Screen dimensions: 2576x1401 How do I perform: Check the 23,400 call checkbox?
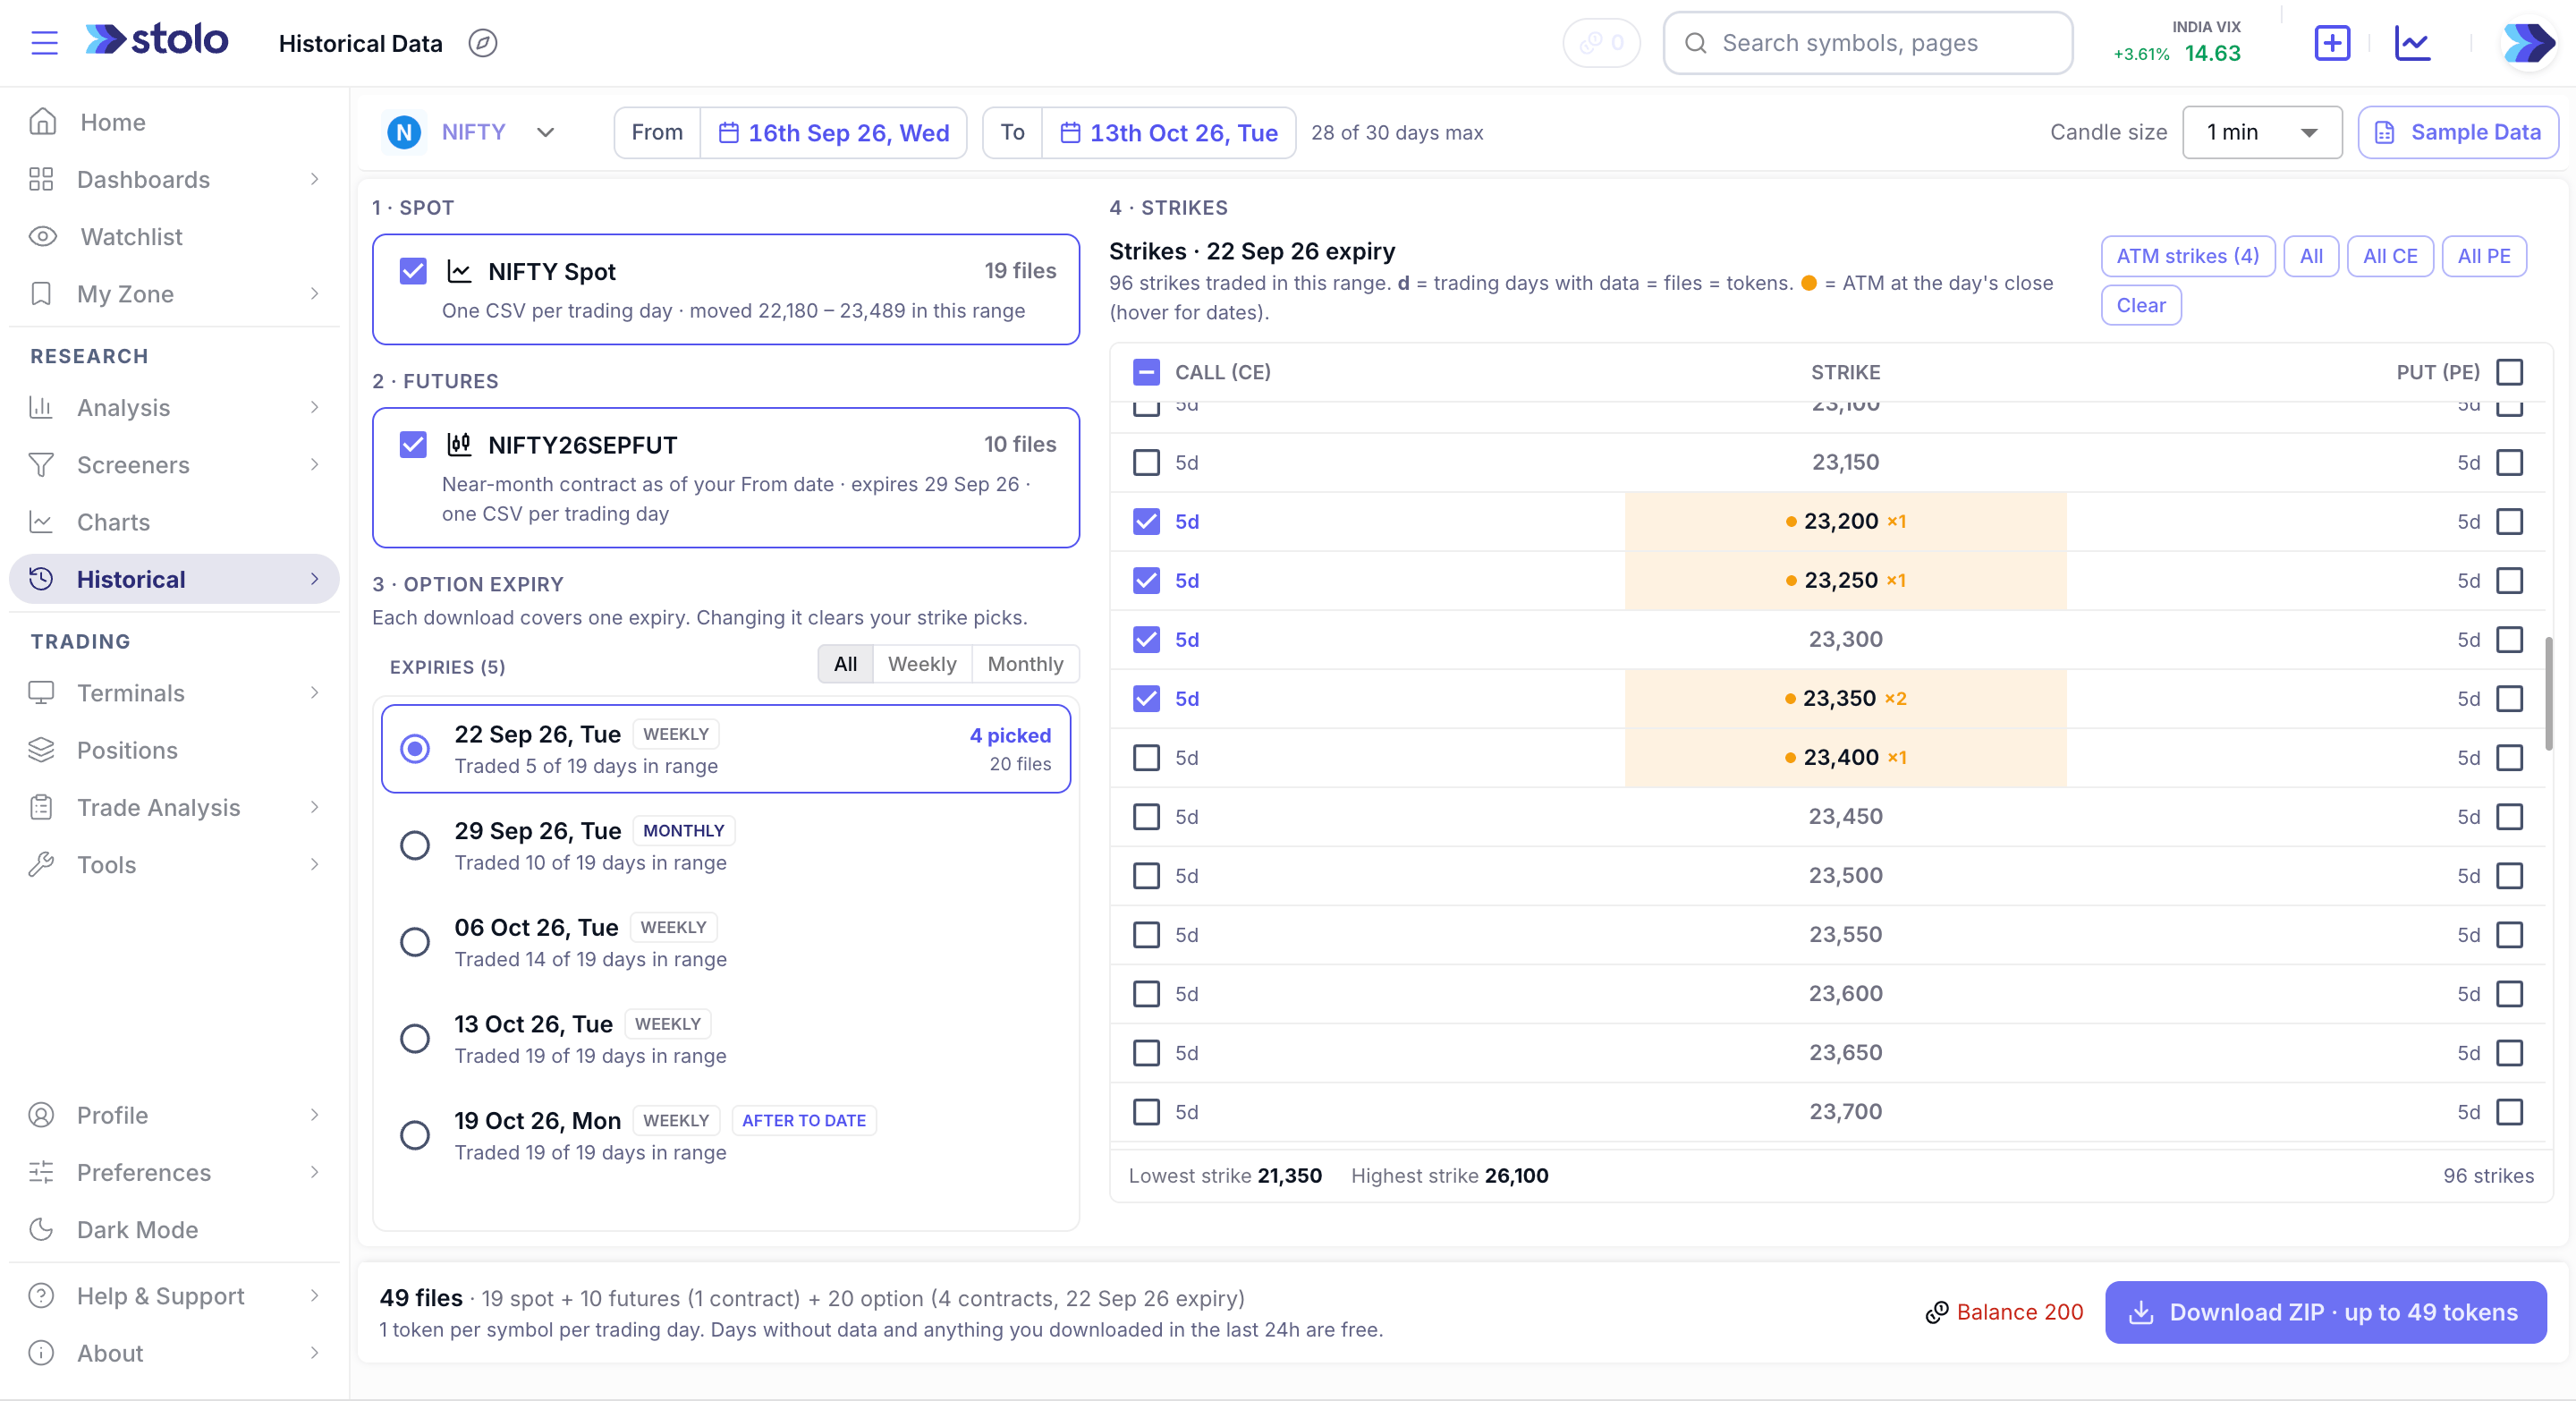pos(1146,757)
